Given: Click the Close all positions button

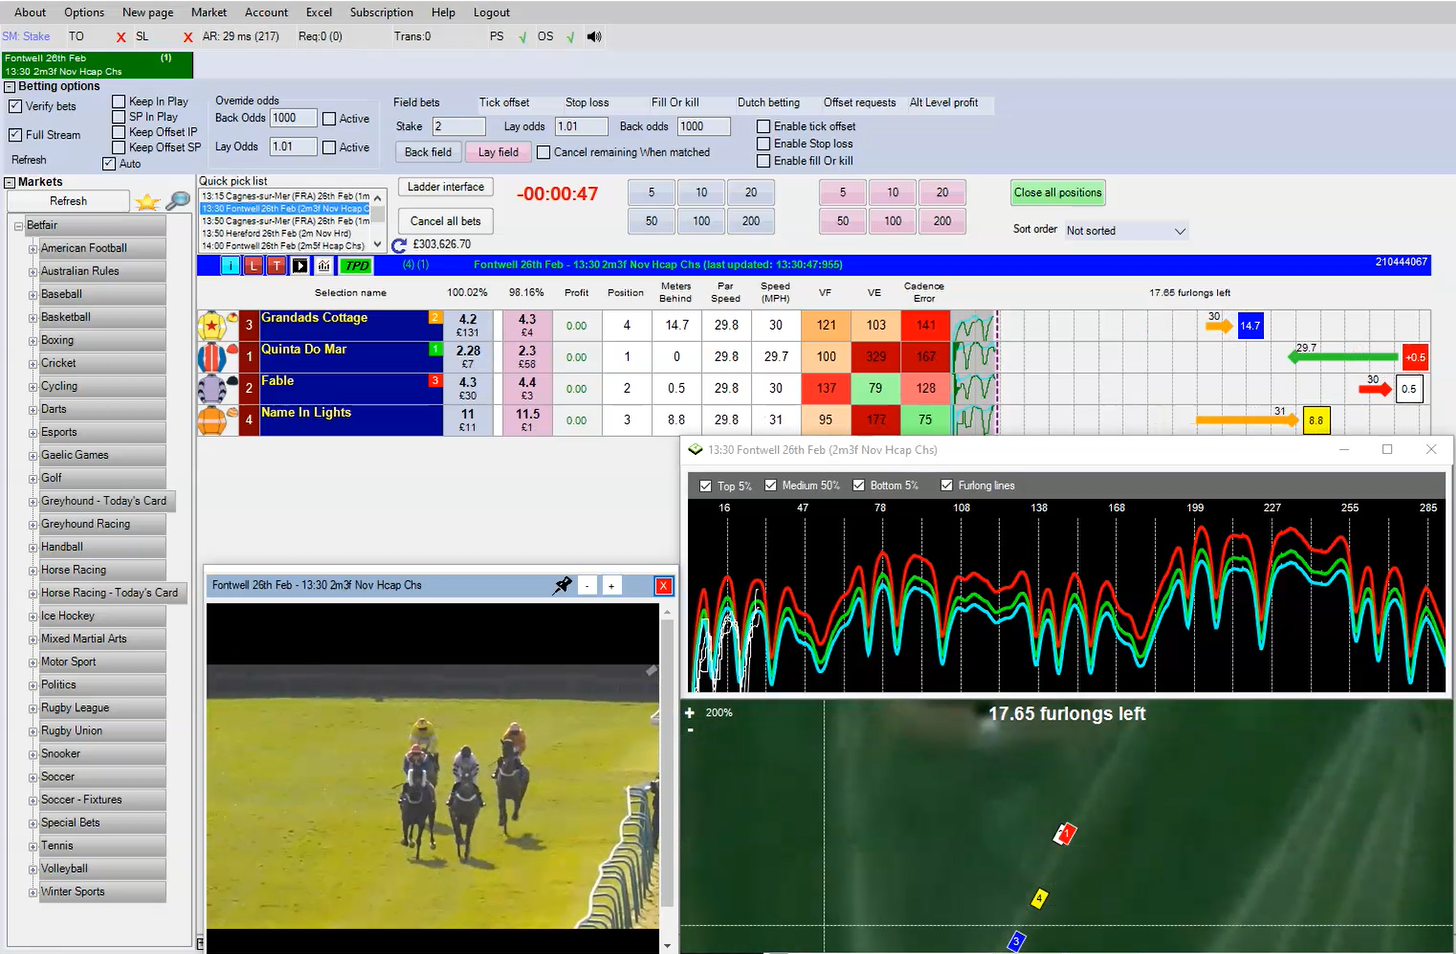Looking at the screenshot, I should click(1057, 192).
